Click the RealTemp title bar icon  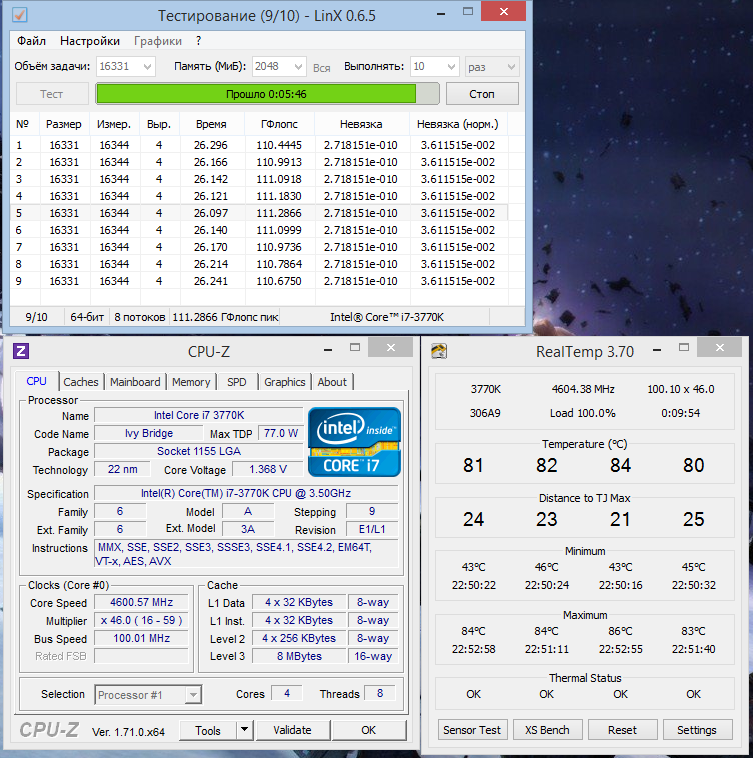[439, 351]
